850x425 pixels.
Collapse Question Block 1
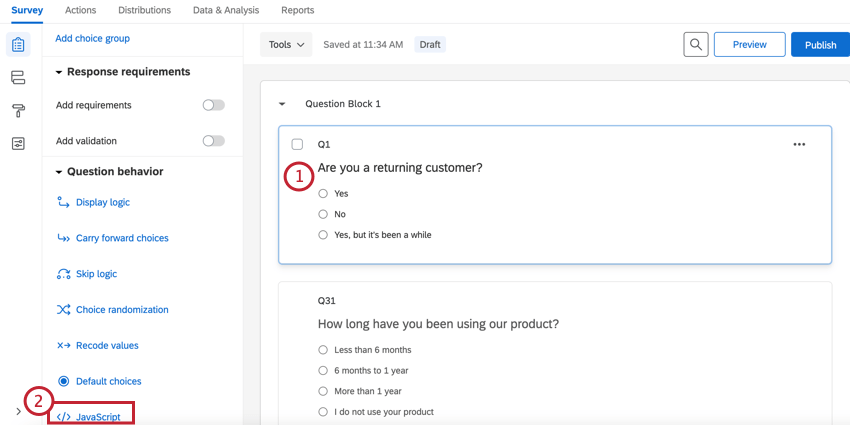click(282, 104)
